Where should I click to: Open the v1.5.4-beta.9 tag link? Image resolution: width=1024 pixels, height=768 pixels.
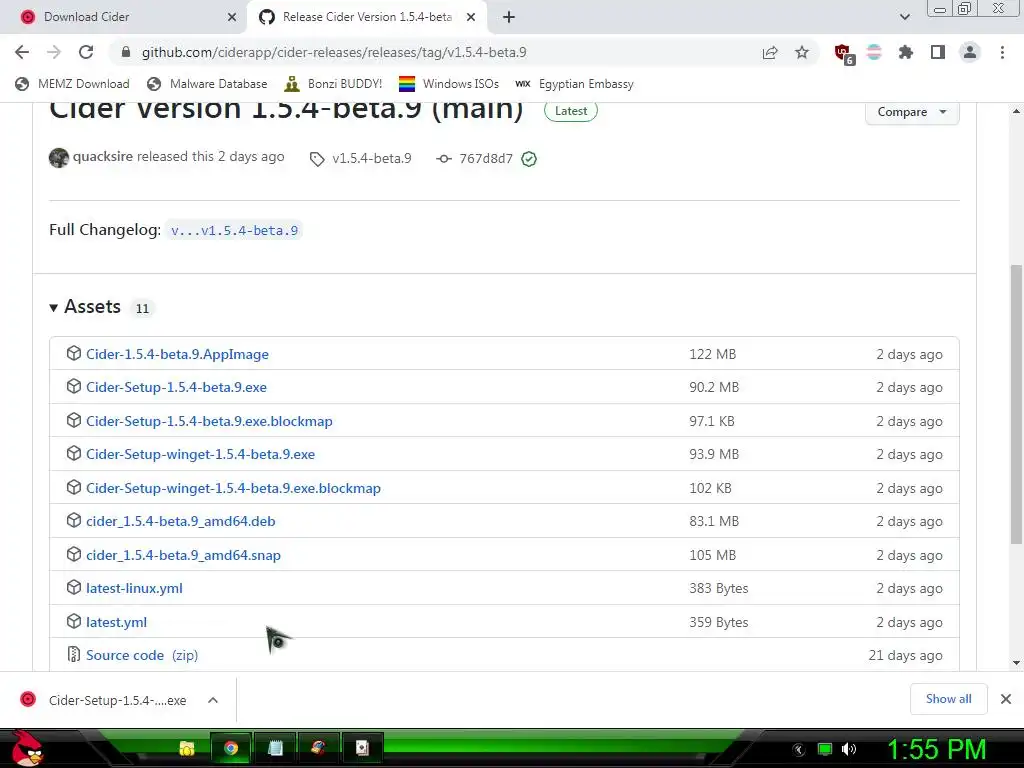[372, 159]
